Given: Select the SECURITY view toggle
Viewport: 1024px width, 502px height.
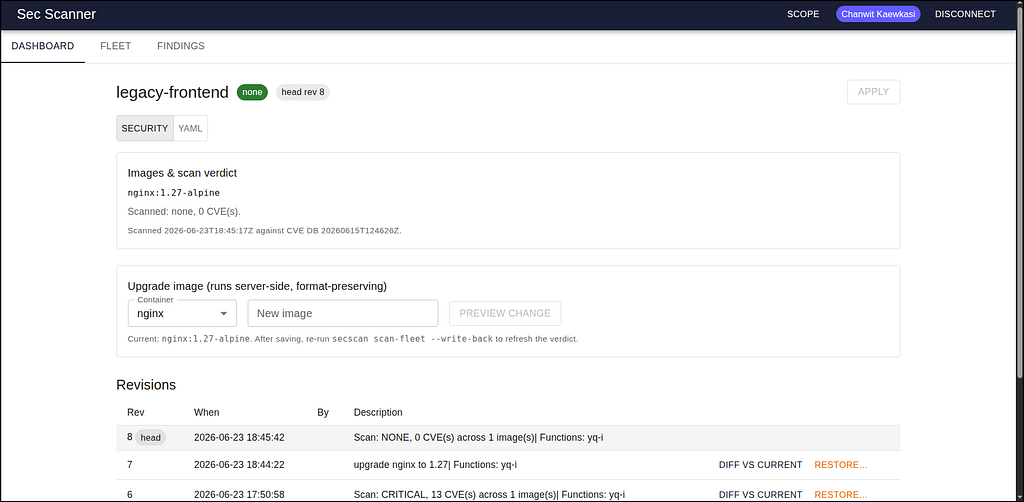Looking at the screenshot, I should pyautogui.click(x=145, y=129).
